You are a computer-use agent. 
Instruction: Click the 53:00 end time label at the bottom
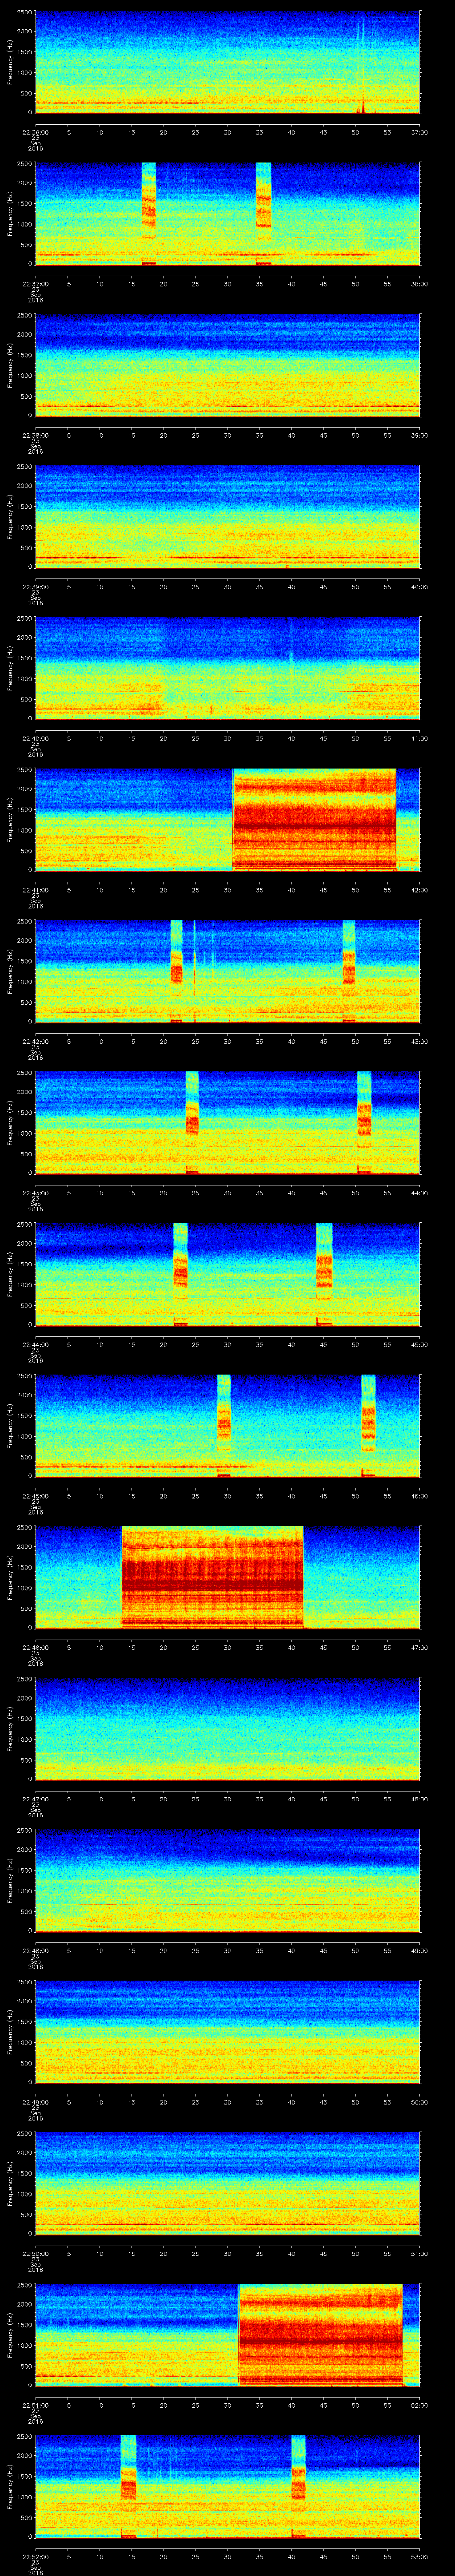419,2556
